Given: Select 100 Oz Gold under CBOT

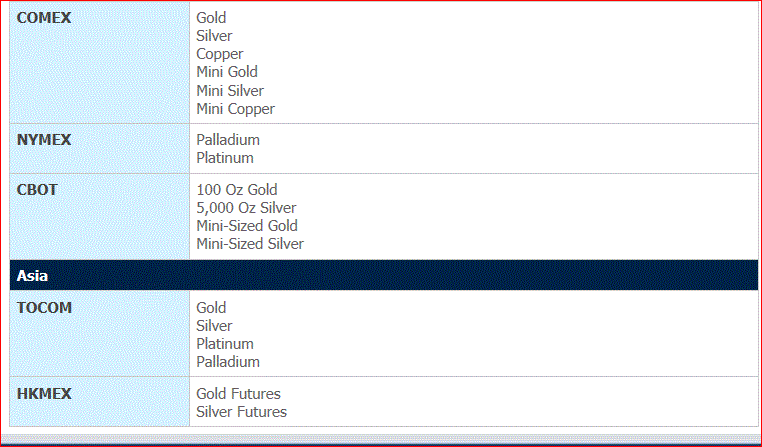Looking at the screenshot, I should 237,189.
